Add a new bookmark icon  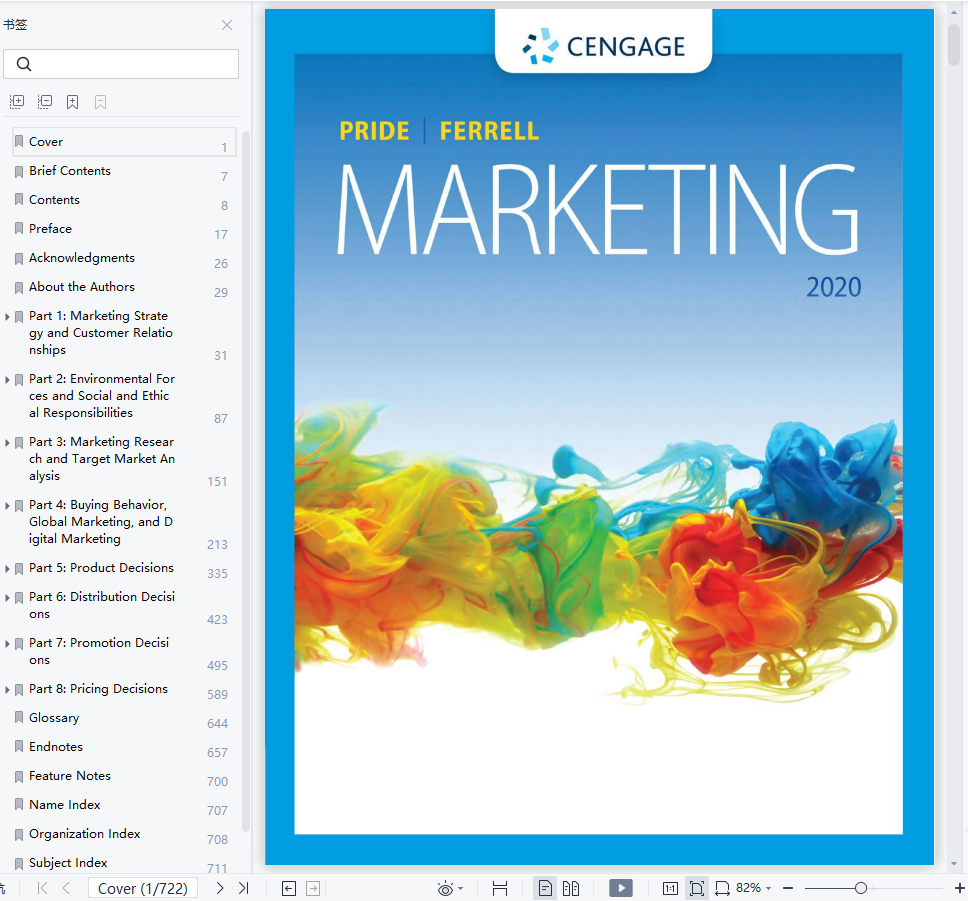72,102
